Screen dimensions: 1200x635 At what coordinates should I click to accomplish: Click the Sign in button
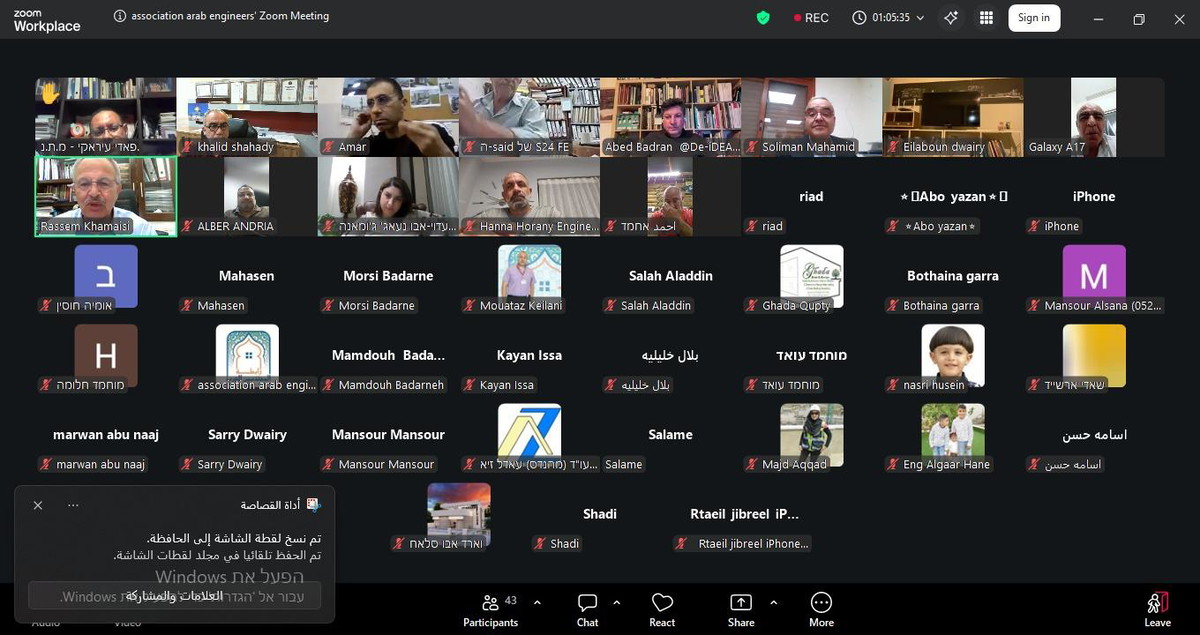(x=1033, y=18)
